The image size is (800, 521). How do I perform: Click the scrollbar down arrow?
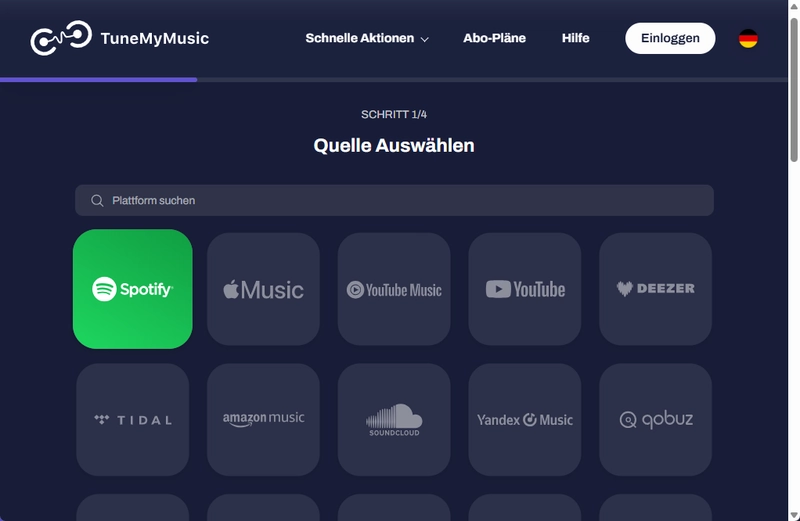pyautogui.click(x=794, y=515)
